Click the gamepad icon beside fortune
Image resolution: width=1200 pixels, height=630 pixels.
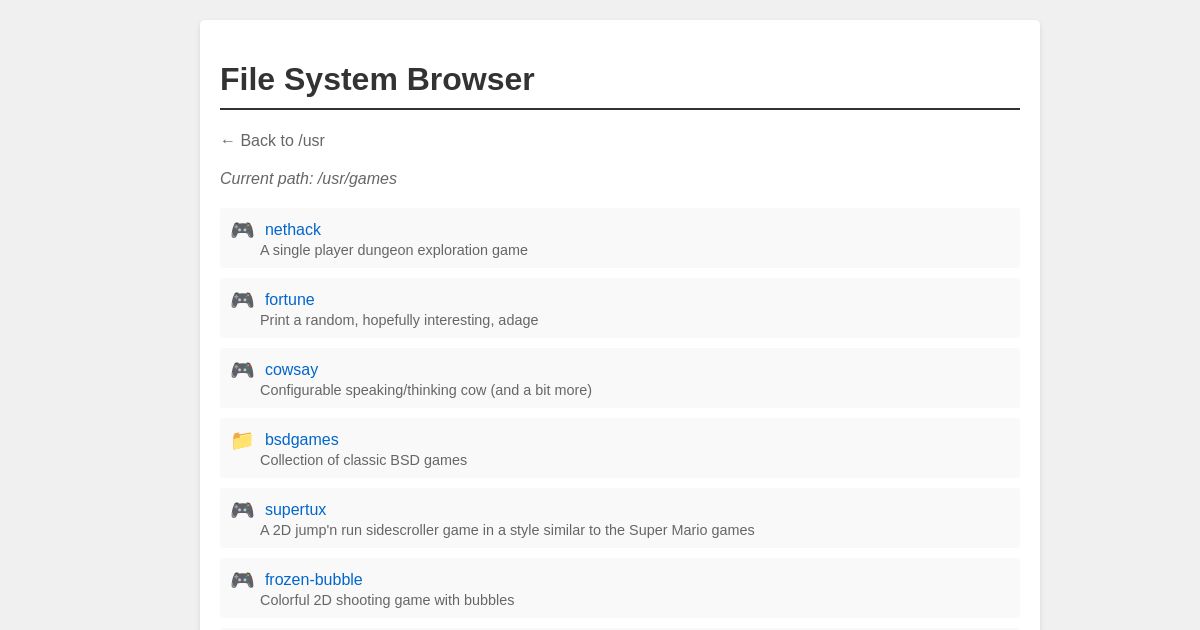[x=242, y=300]
